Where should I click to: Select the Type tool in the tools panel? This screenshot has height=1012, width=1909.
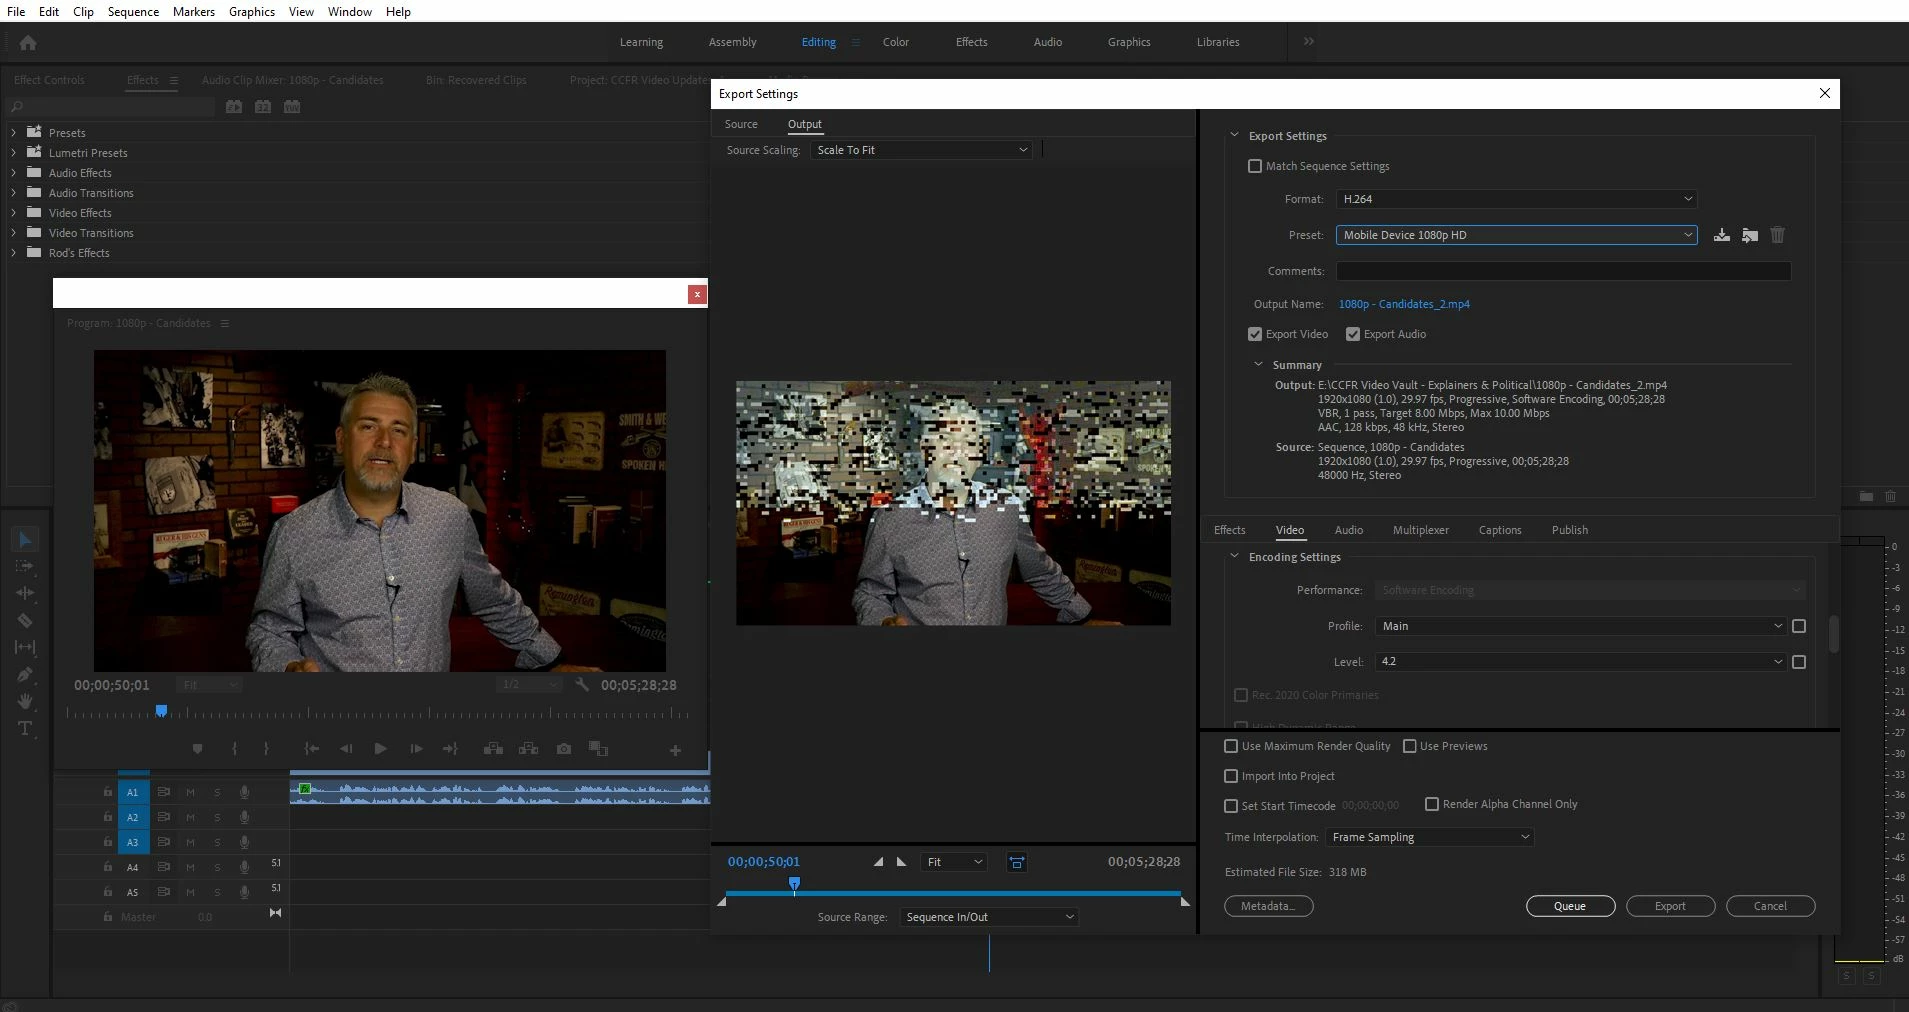click(x=25, y=729)
